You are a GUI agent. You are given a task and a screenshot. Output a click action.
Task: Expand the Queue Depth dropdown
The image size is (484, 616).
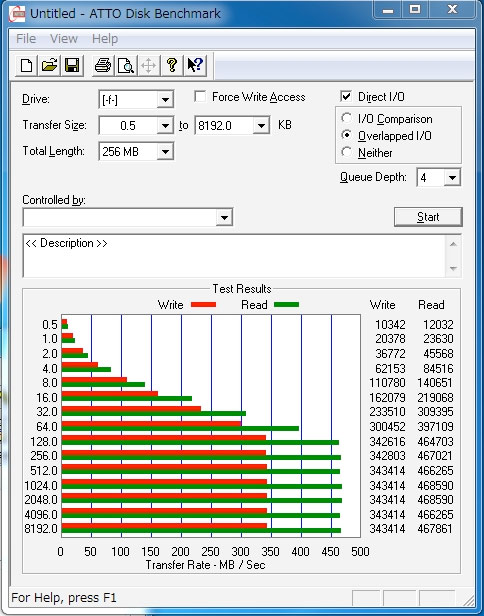(452, 178)
